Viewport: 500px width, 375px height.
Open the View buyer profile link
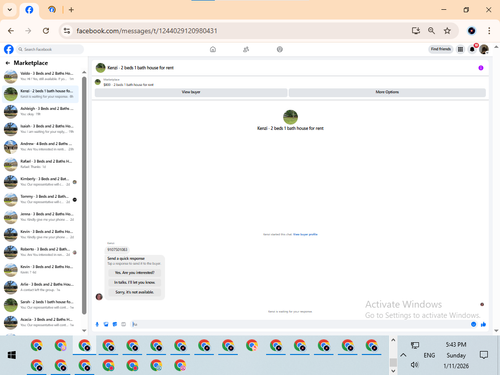click(305, 234)
